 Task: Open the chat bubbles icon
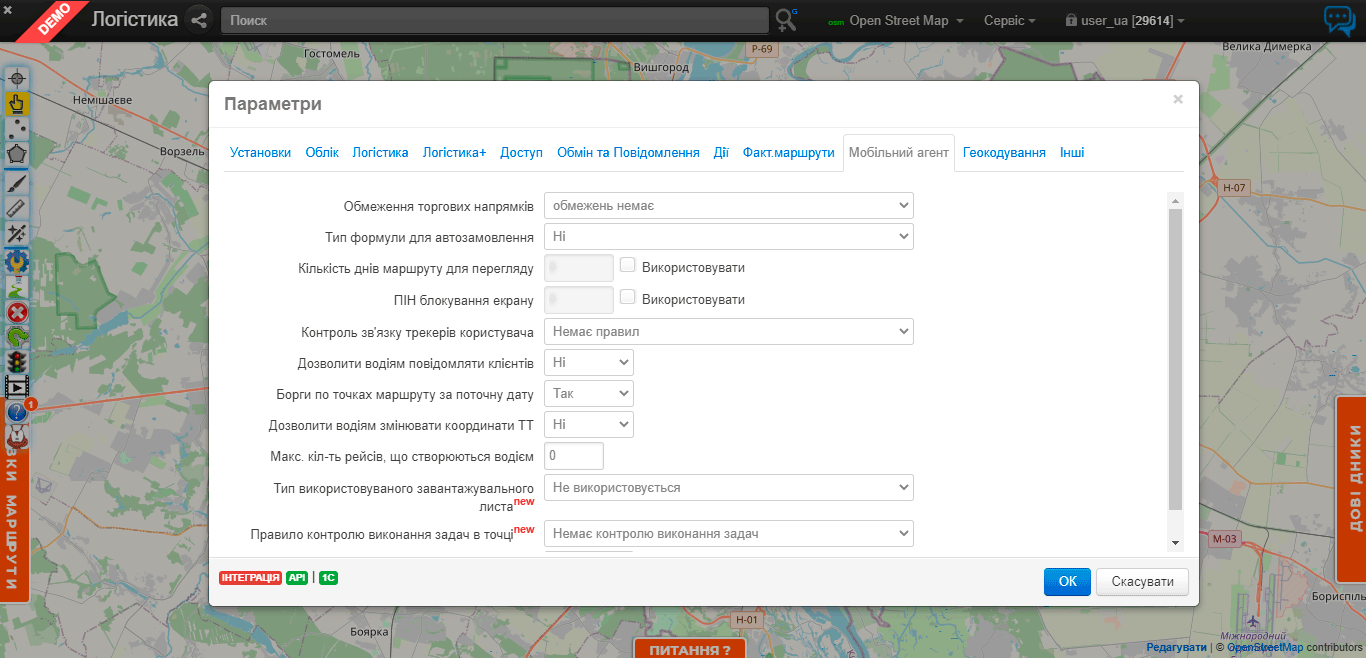click(x=1339, y=20)
